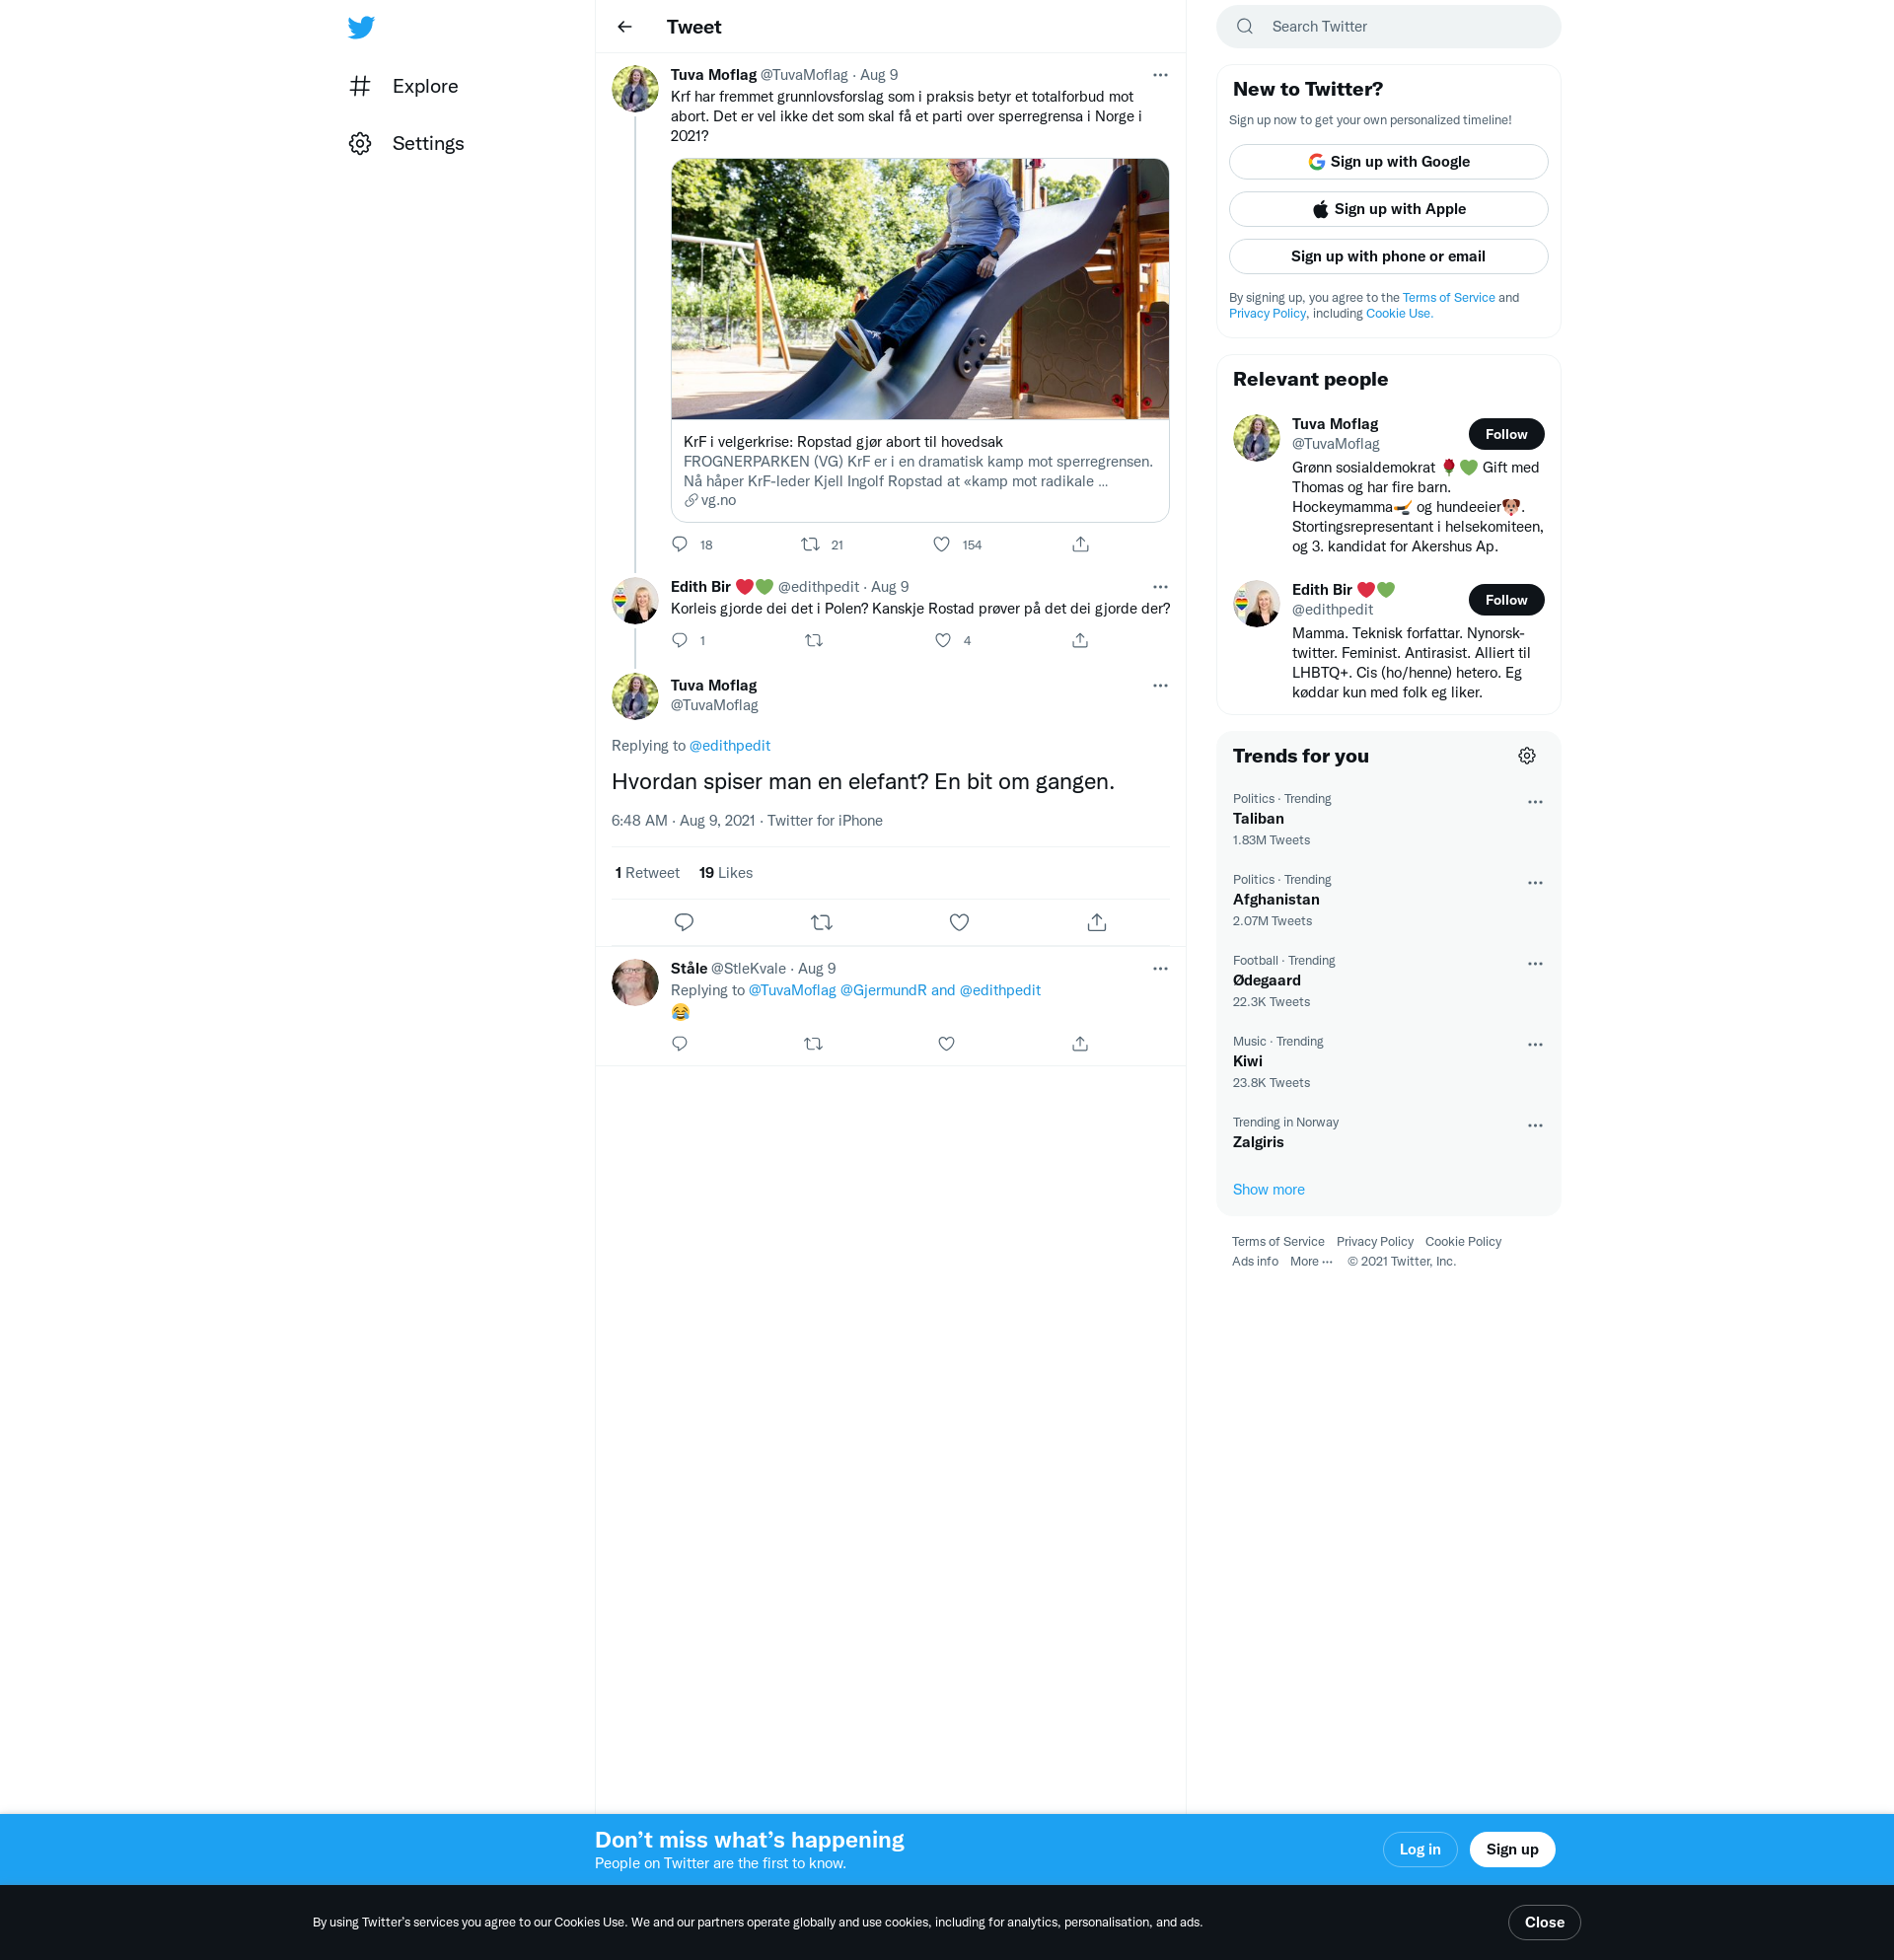The height and width of the screenshot is (1960, 1894).
Task: Like the main elefant tweet
Action: (x=959, y=922)
